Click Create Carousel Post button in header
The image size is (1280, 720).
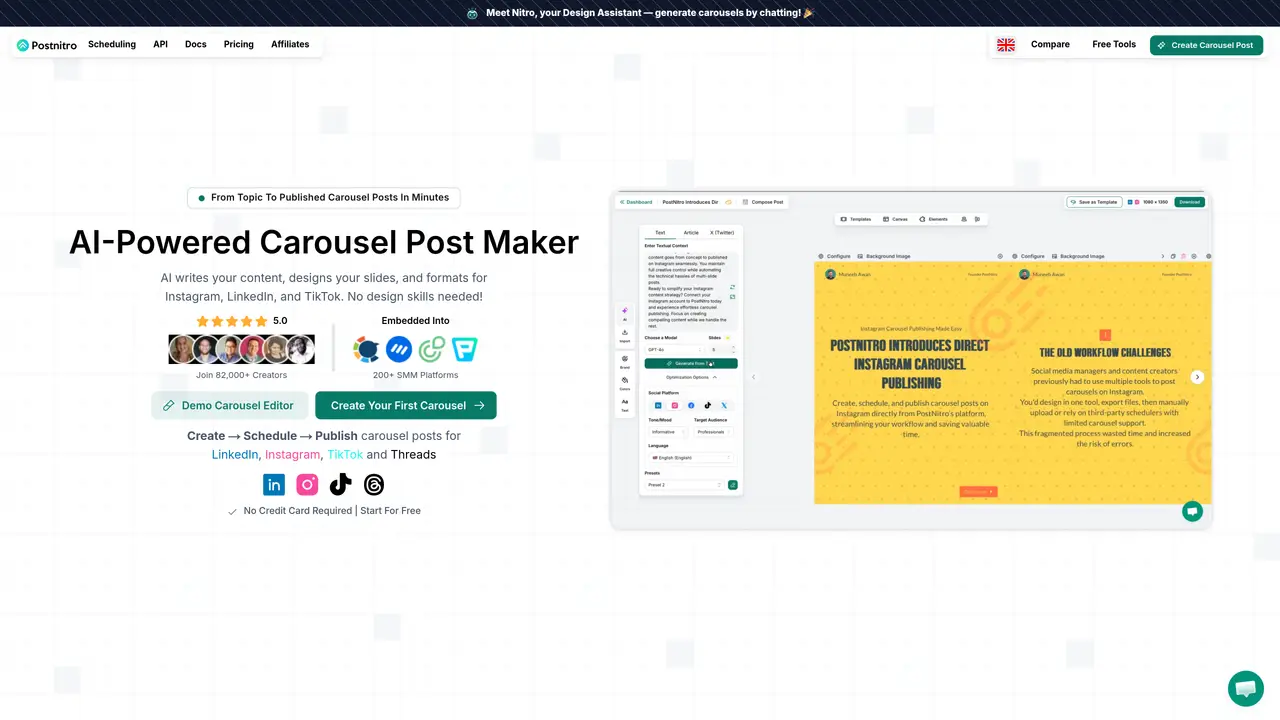pyautogui.click(x=1206, y=45)
